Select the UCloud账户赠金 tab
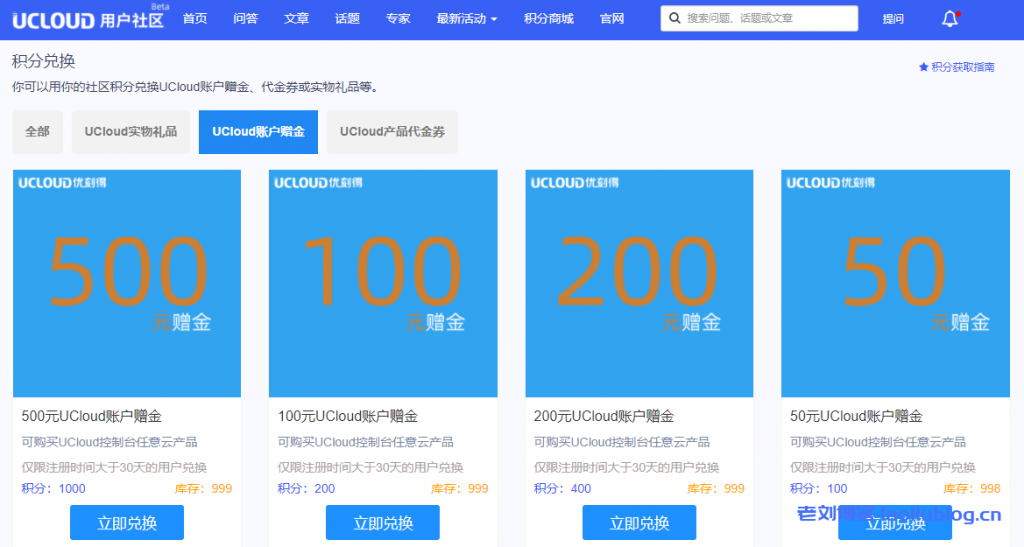 (x=258, y=132)
